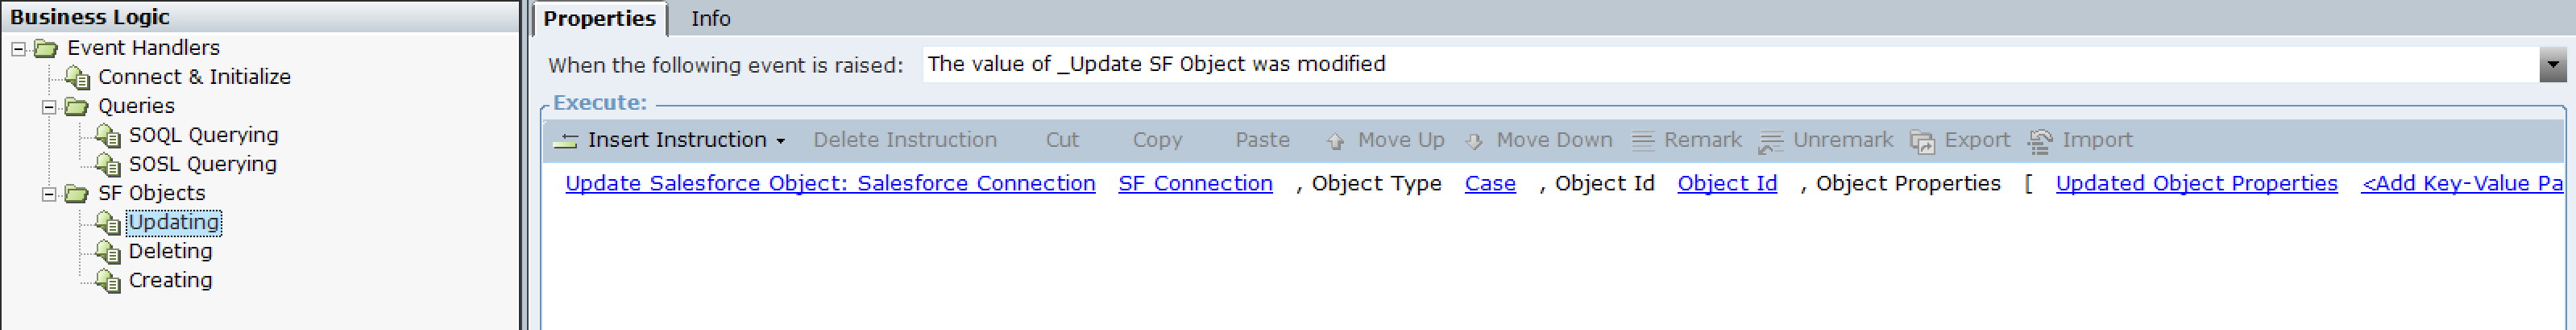This screenshot has height=330, width=2576.
Task: Collapse the Event Handlers tree node
Action: [x=18, y=48]
